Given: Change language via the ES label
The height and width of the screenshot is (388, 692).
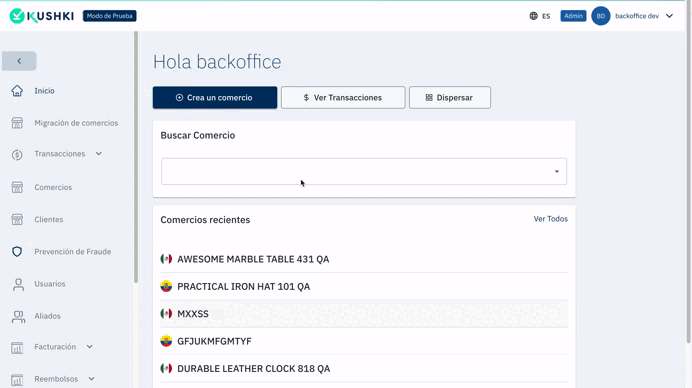Looking at the screenshot, I should [x=546, y=16].
